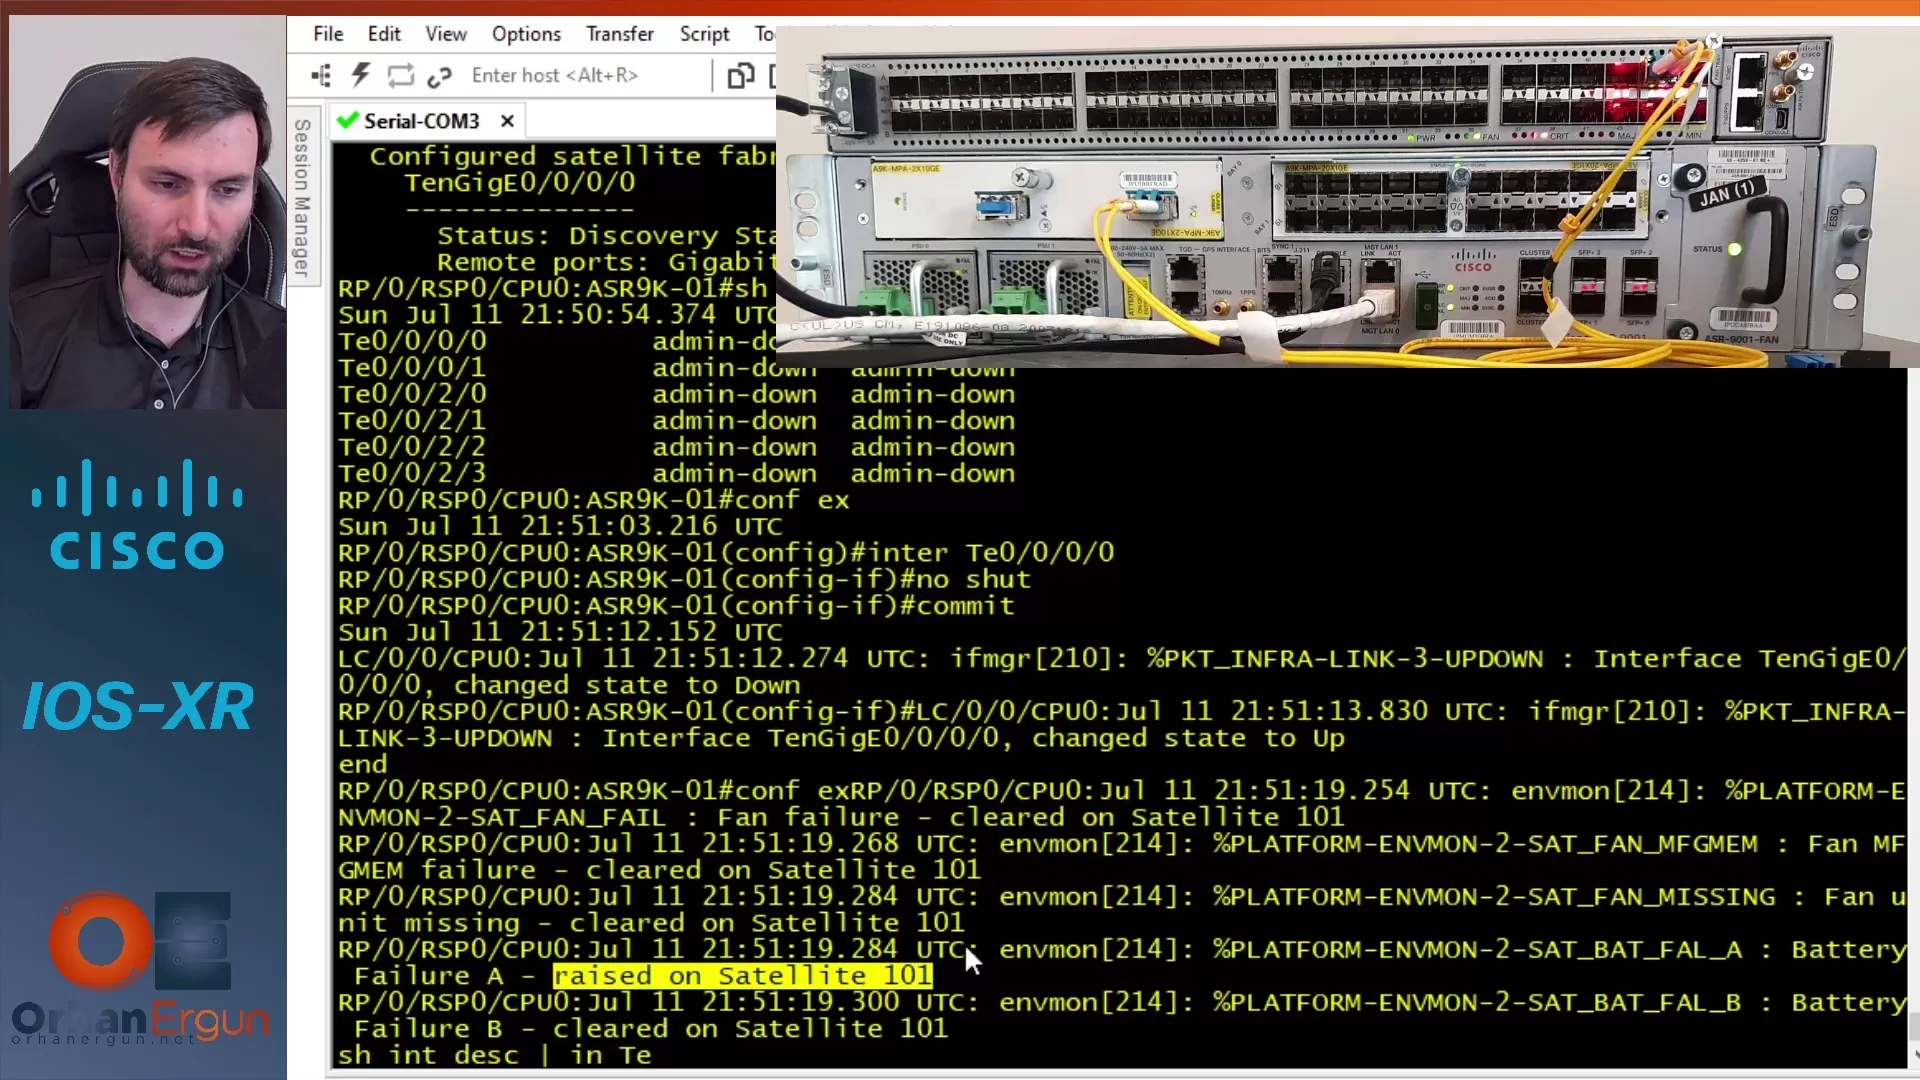This screenshot has height=1080, width=1920.
Task: Open the Transfer menu
Action: 619,33
